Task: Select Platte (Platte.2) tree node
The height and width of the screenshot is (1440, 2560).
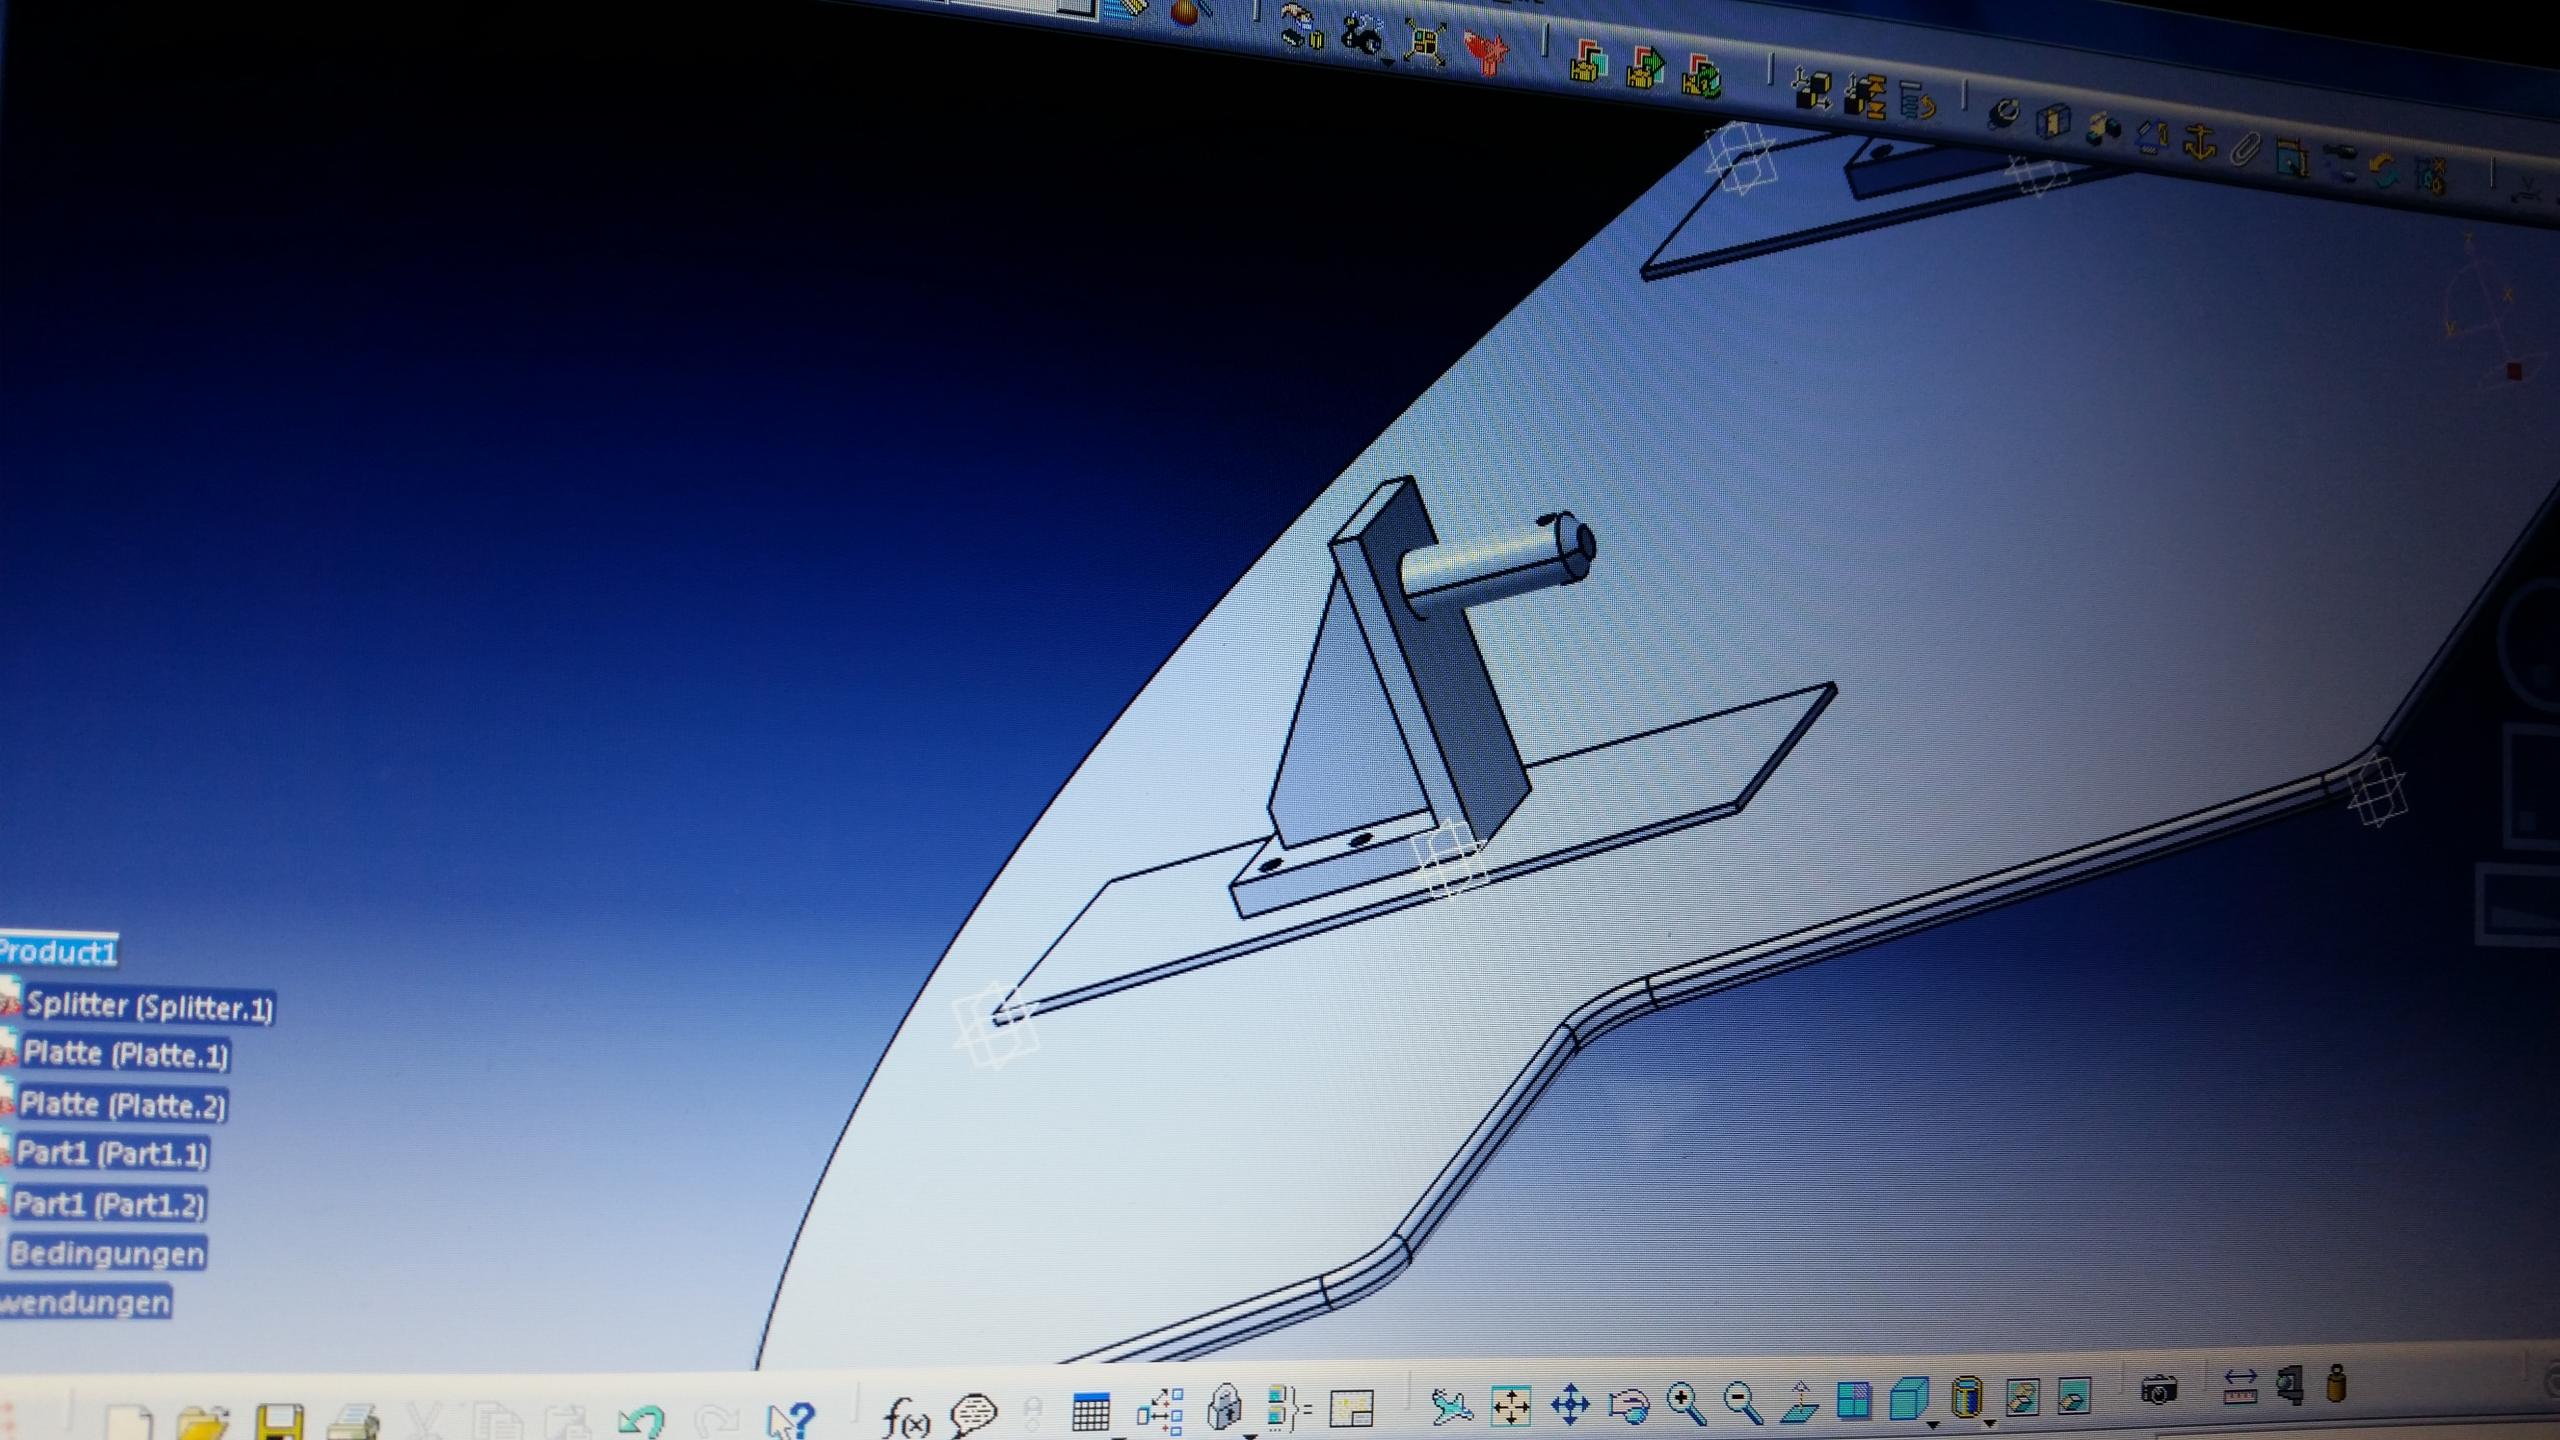Action: (x=123, y=1104)
